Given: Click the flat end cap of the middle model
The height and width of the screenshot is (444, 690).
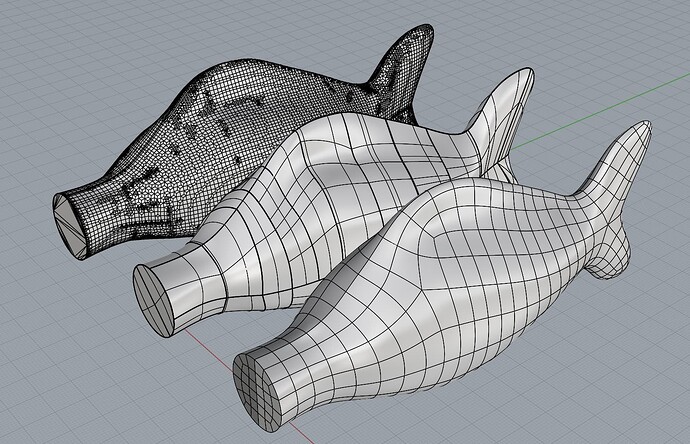Looking at the screenshot, I should pyautogui.click(x=152, y=301).
